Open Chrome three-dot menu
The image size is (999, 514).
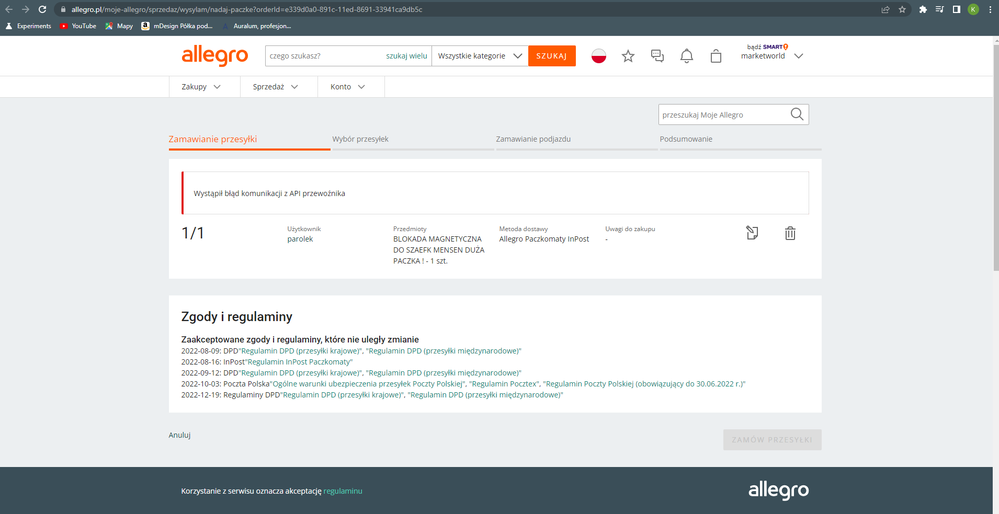coord(990,10)
